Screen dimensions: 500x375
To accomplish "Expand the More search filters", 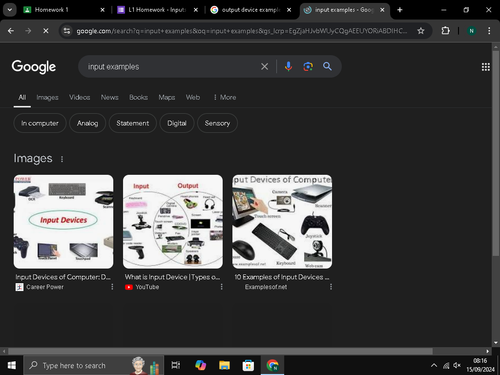I will click(225, 97).
